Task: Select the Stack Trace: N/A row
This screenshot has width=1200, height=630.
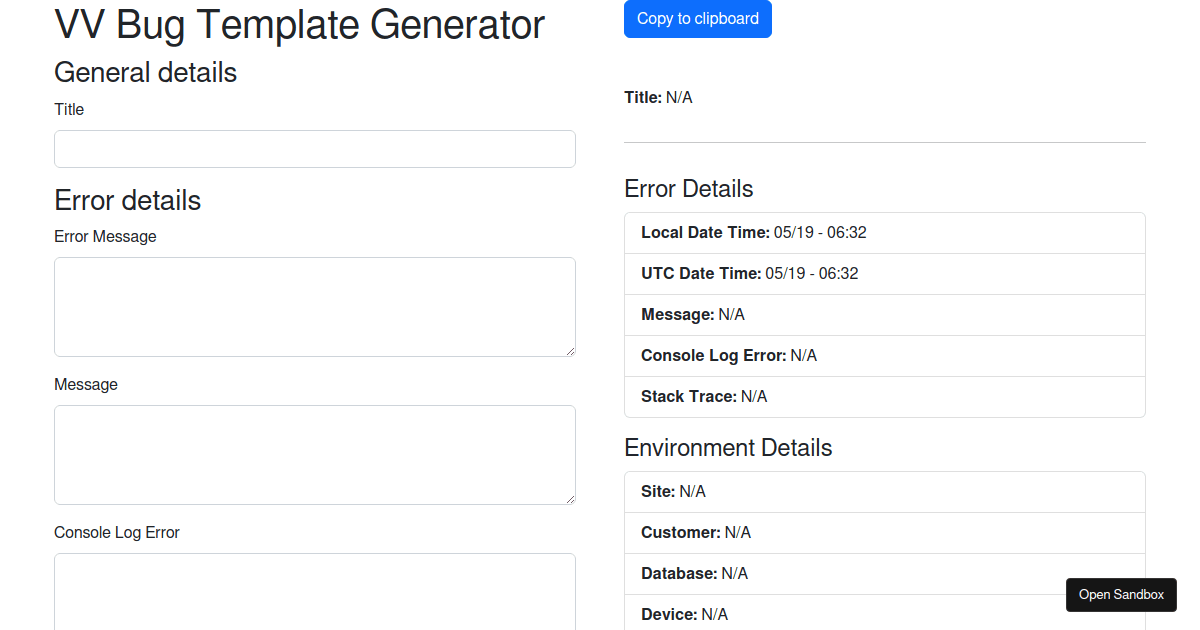Action: click(885, 397)
